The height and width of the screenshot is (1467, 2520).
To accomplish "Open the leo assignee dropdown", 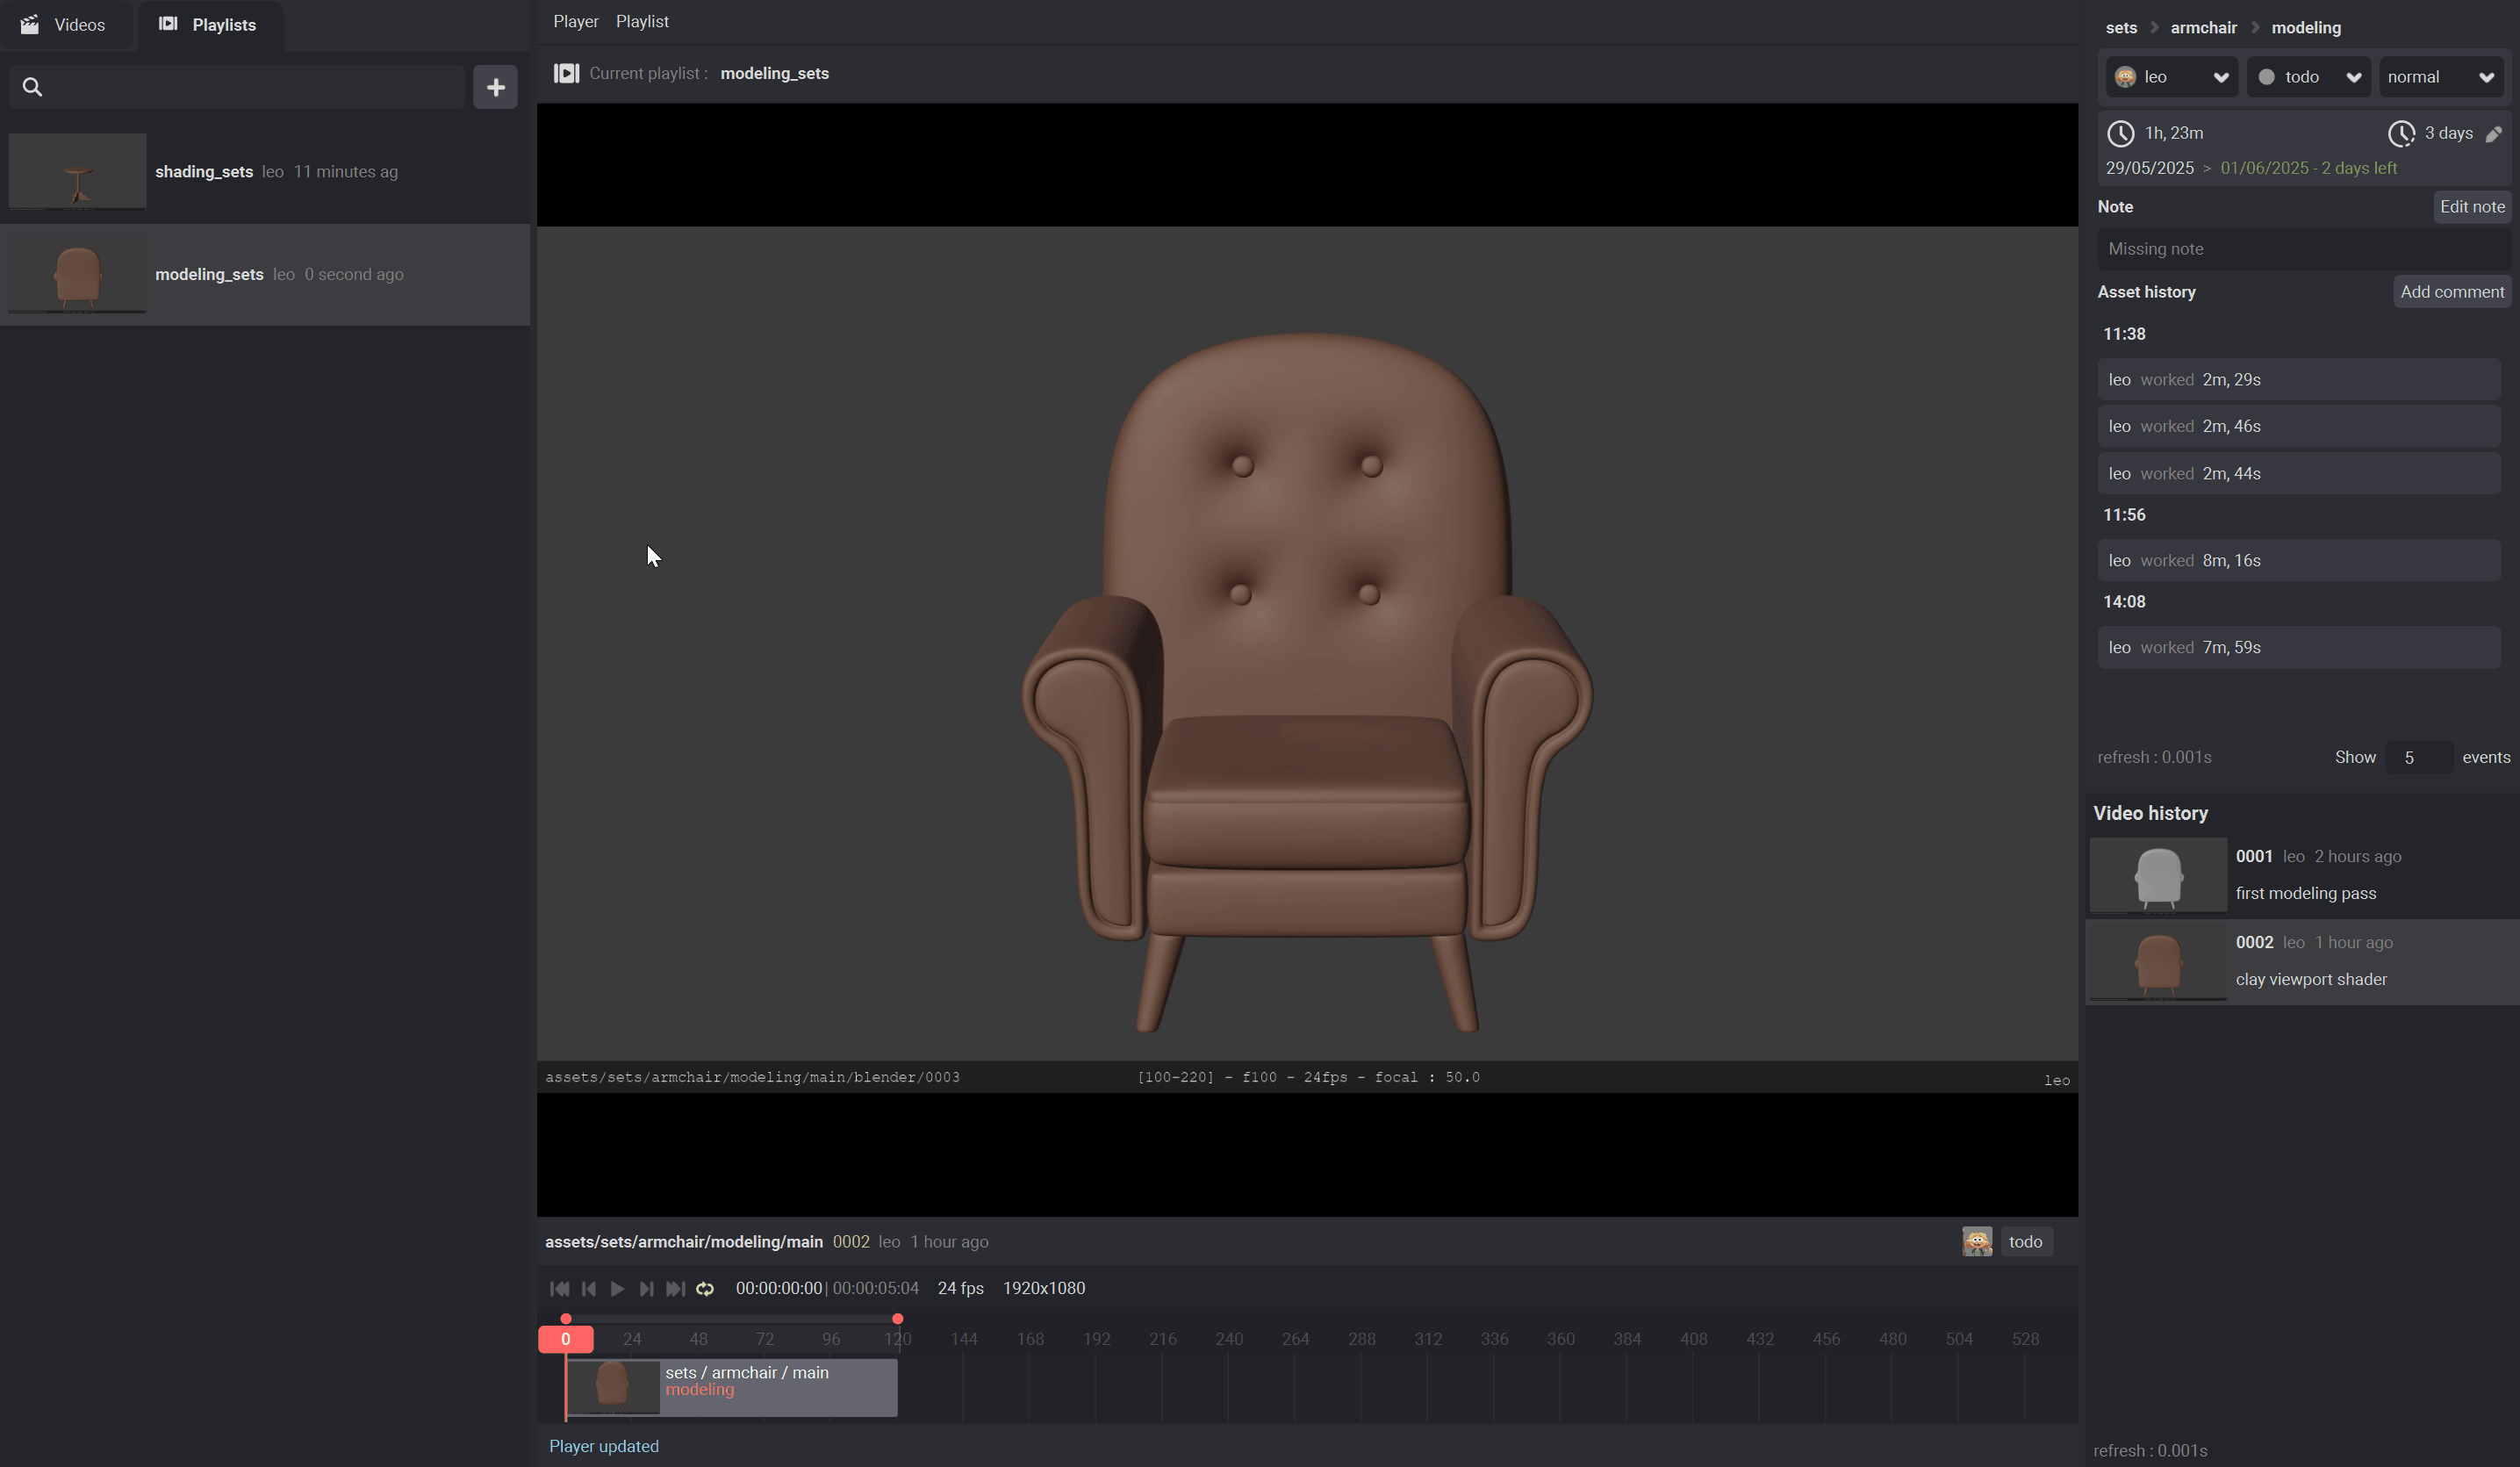I will (x=2171, y=77).
